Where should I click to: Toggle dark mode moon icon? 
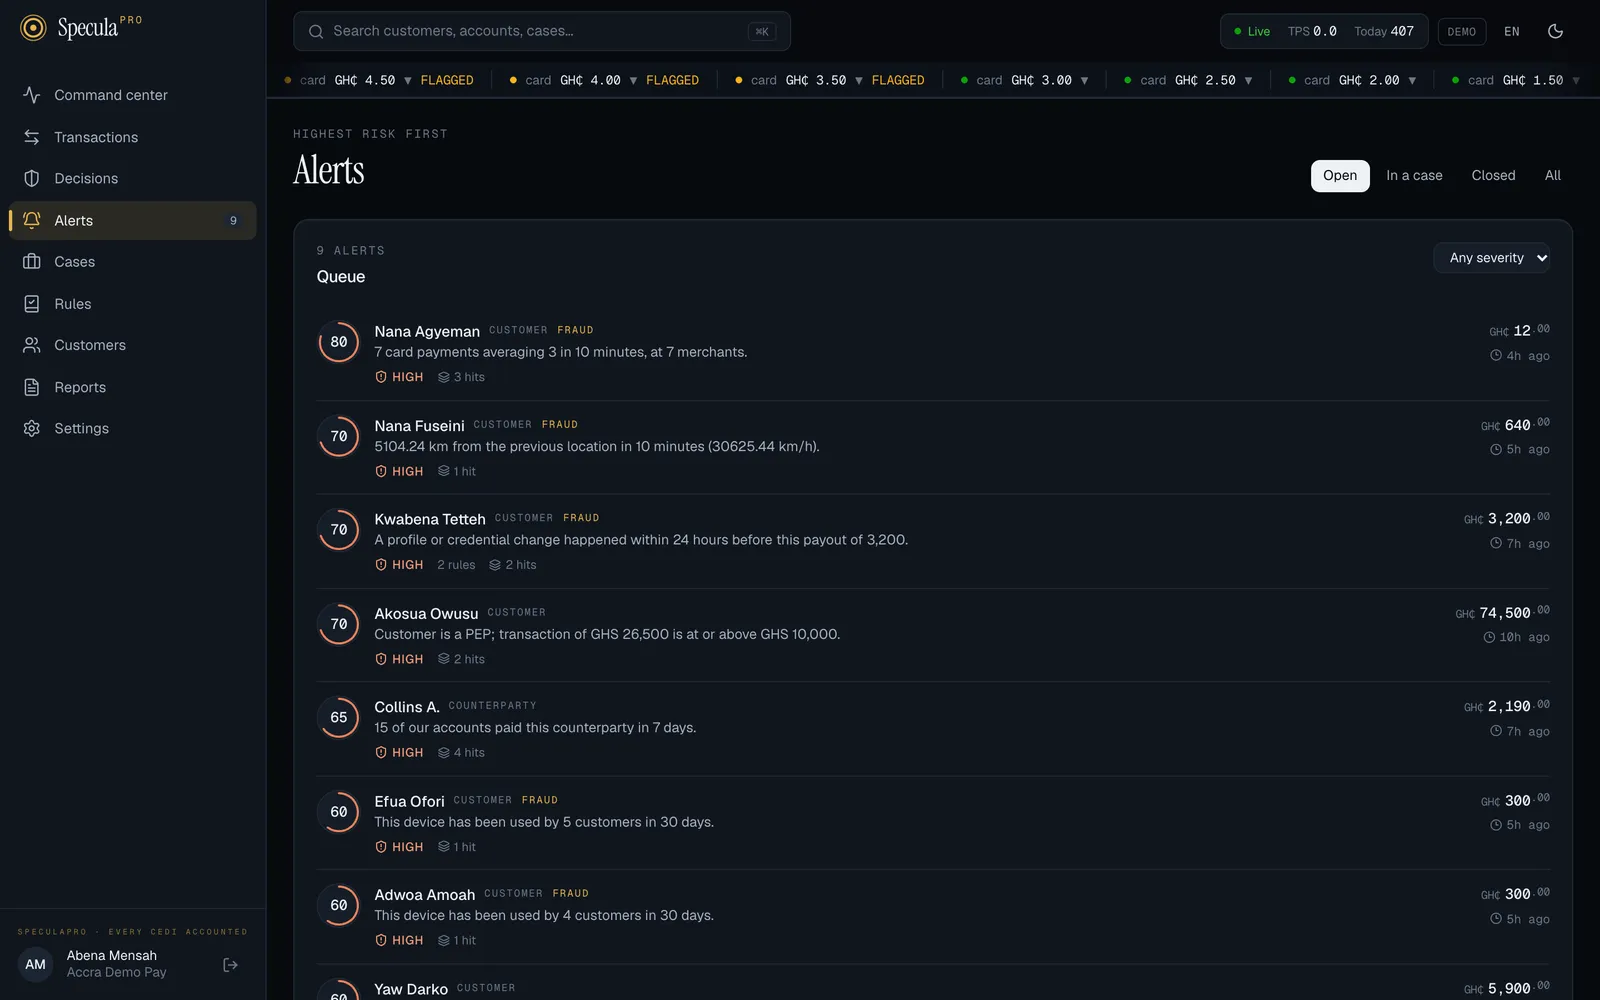click(1555, 31)
